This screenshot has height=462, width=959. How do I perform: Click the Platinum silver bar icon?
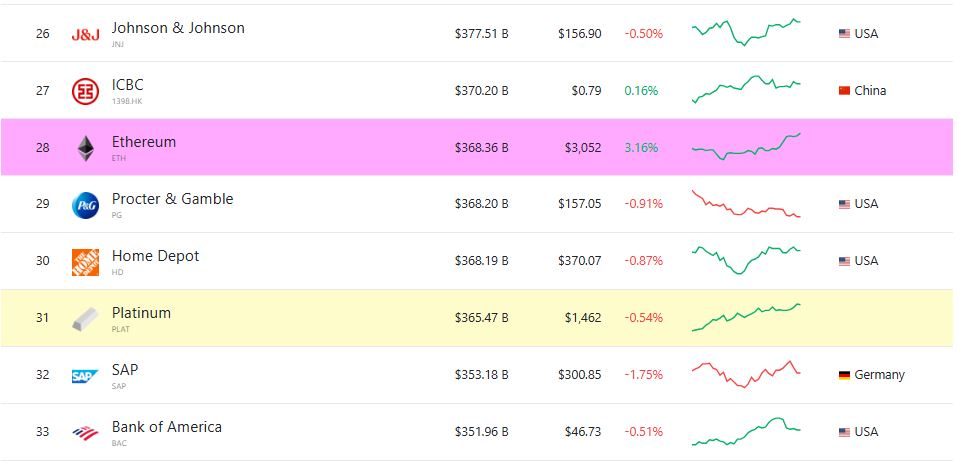point(86,319)
